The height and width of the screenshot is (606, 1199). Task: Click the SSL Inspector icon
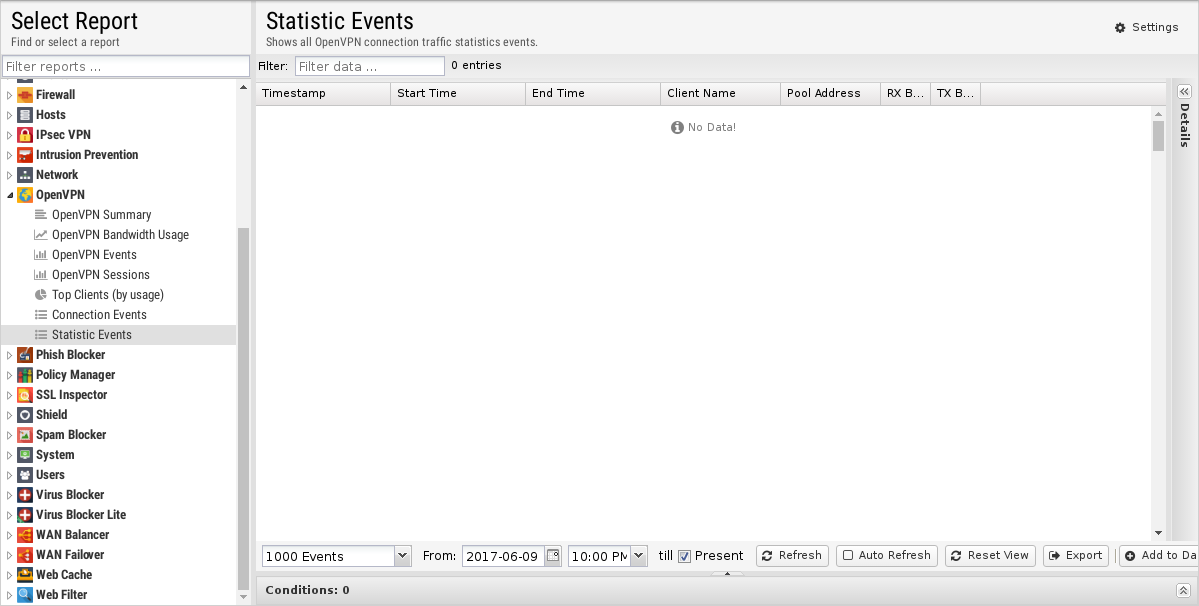pos(24,394)
